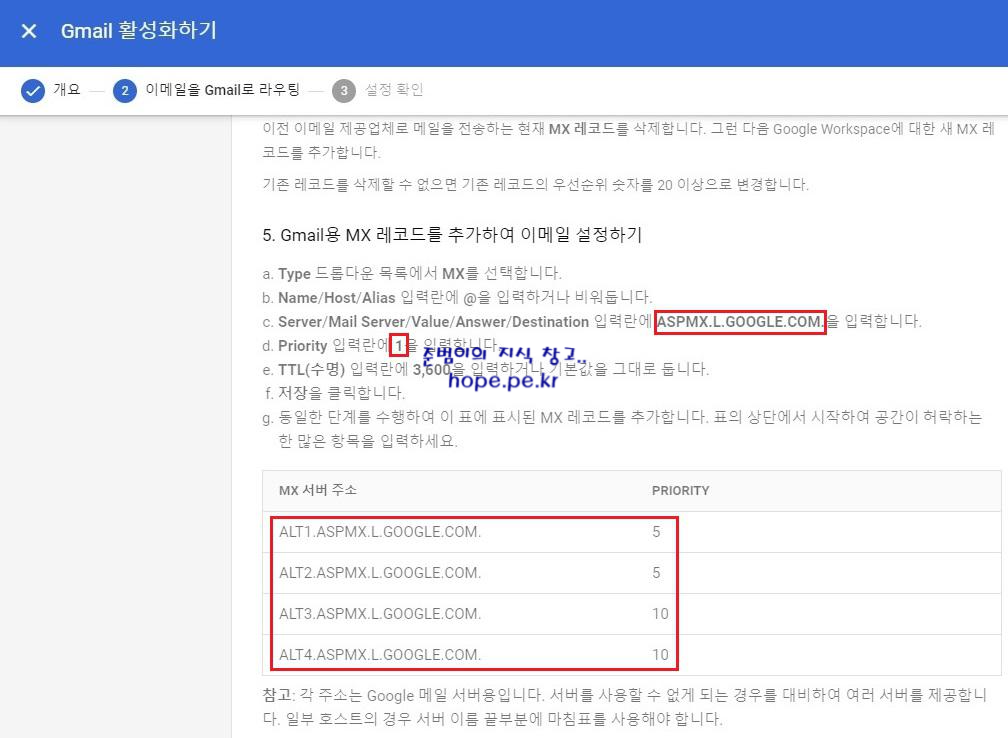Click the 참고 note paragraph
The height and width of the screenshot is (738, 1008).
coord(624,707)
